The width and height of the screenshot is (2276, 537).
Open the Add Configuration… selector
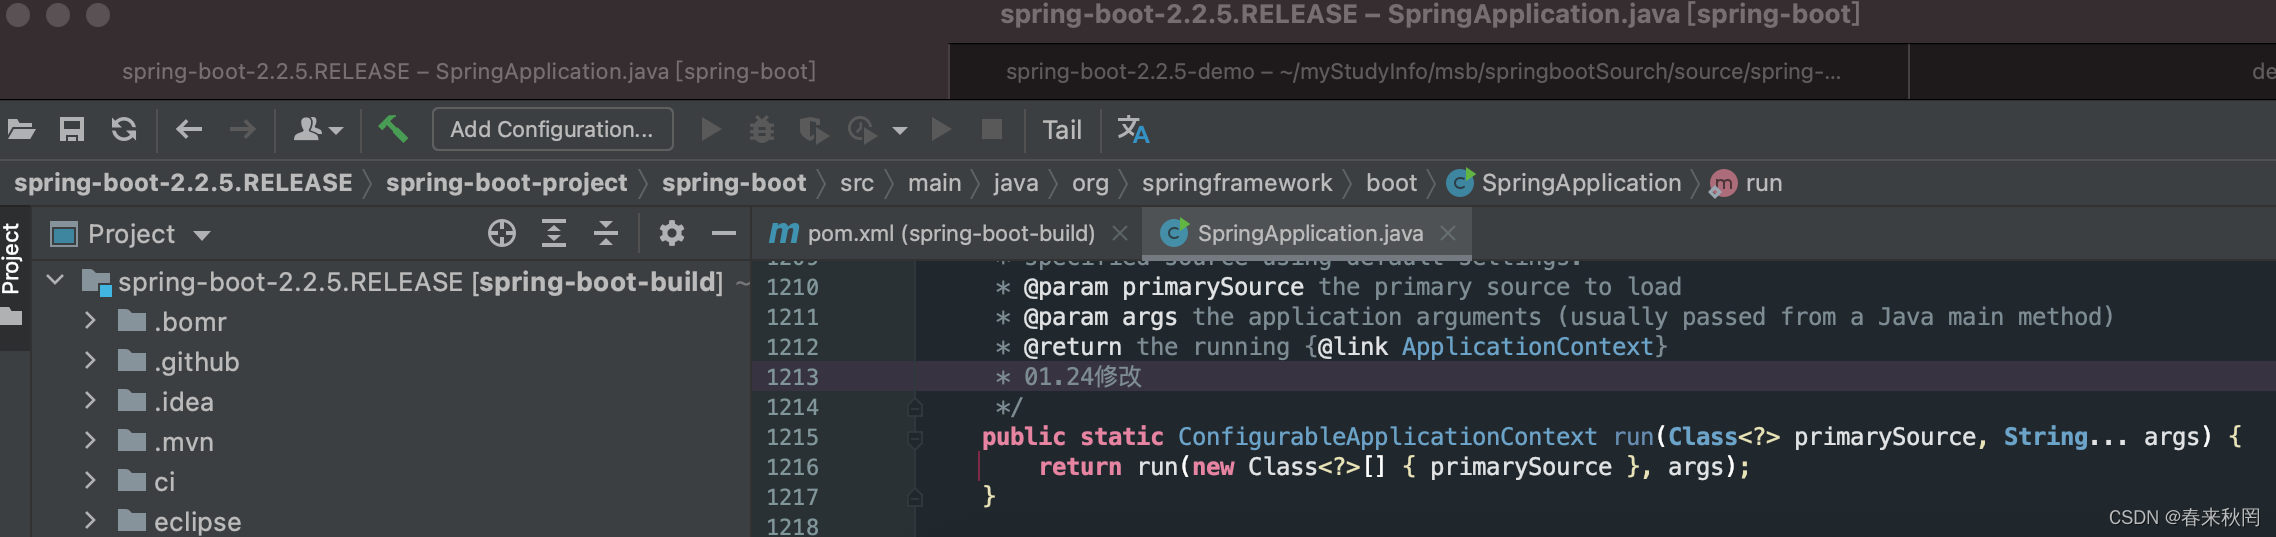tap(552, 129)
